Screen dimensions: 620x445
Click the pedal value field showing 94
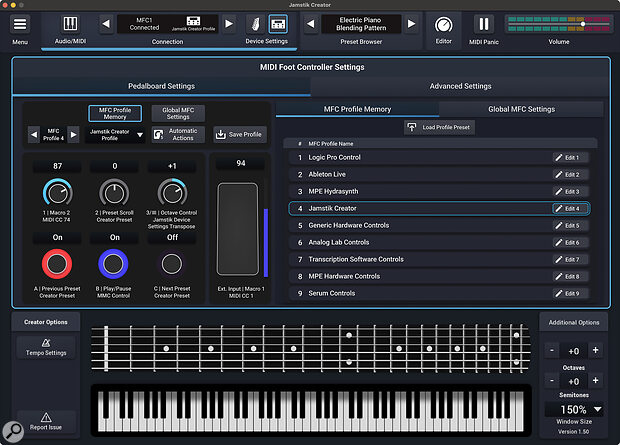point(240,163)
